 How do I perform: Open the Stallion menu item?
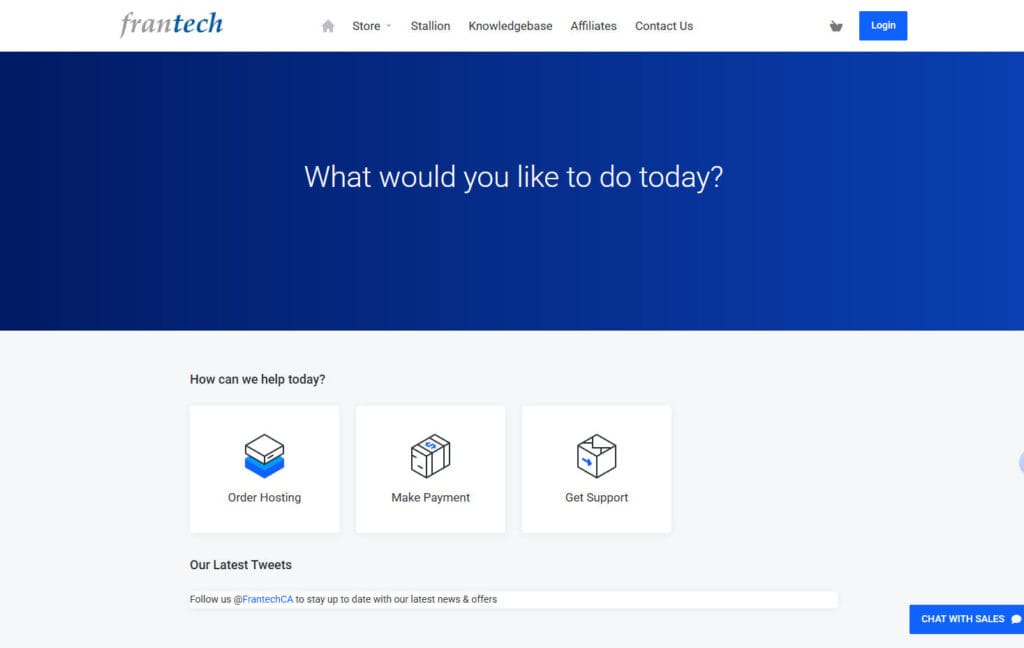pos(430,26)
